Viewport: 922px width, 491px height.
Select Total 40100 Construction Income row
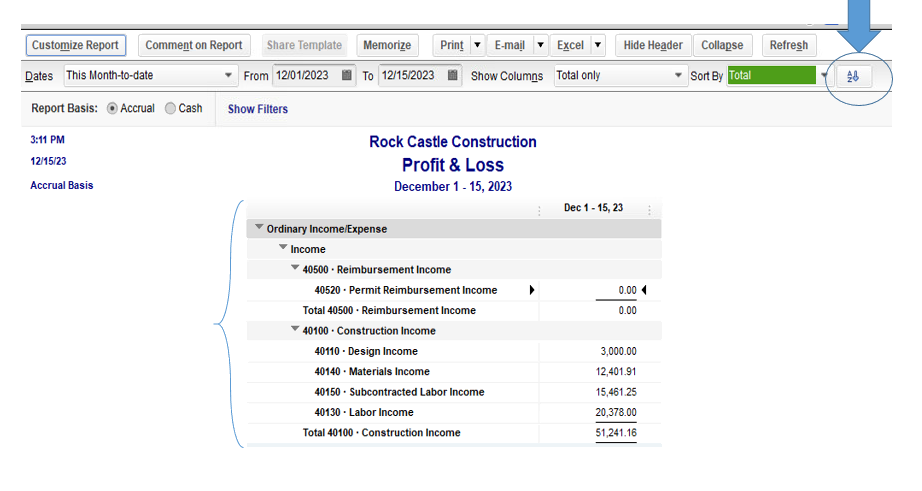pos(453,433)
